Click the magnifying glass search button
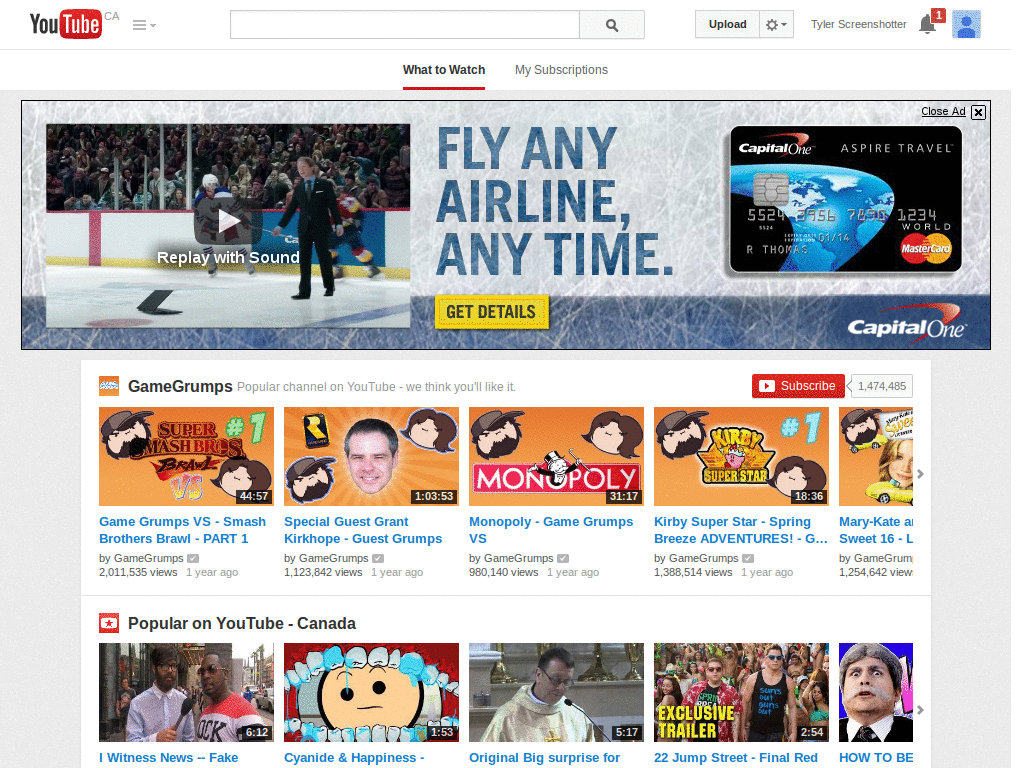This screenshot has height=768, width=1024. [x=612, y=25]
